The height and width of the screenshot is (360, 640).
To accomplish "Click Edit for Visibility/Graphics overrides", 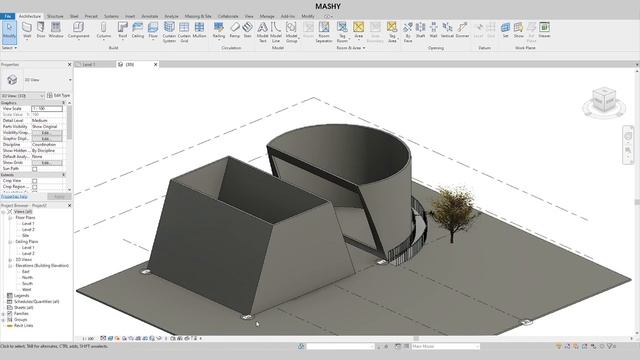I will [47, 133].
